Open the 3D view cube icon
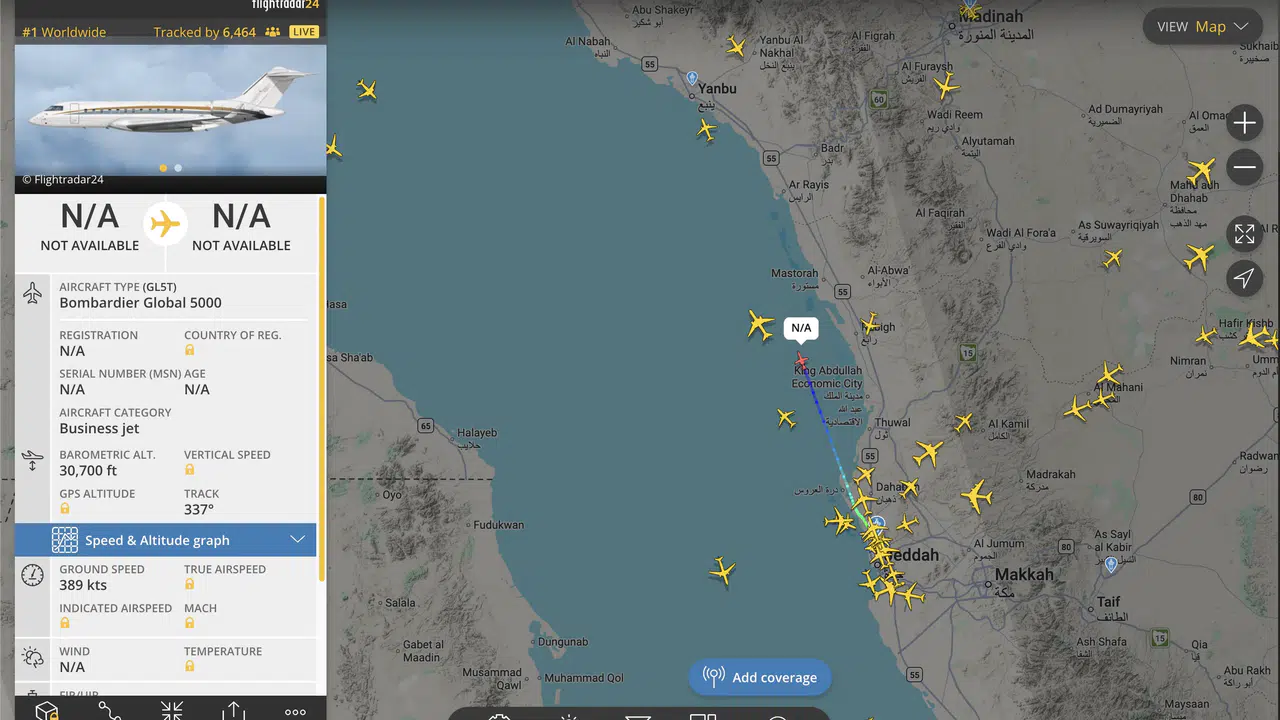This screenshot has width=1280, height=720. 46,711
